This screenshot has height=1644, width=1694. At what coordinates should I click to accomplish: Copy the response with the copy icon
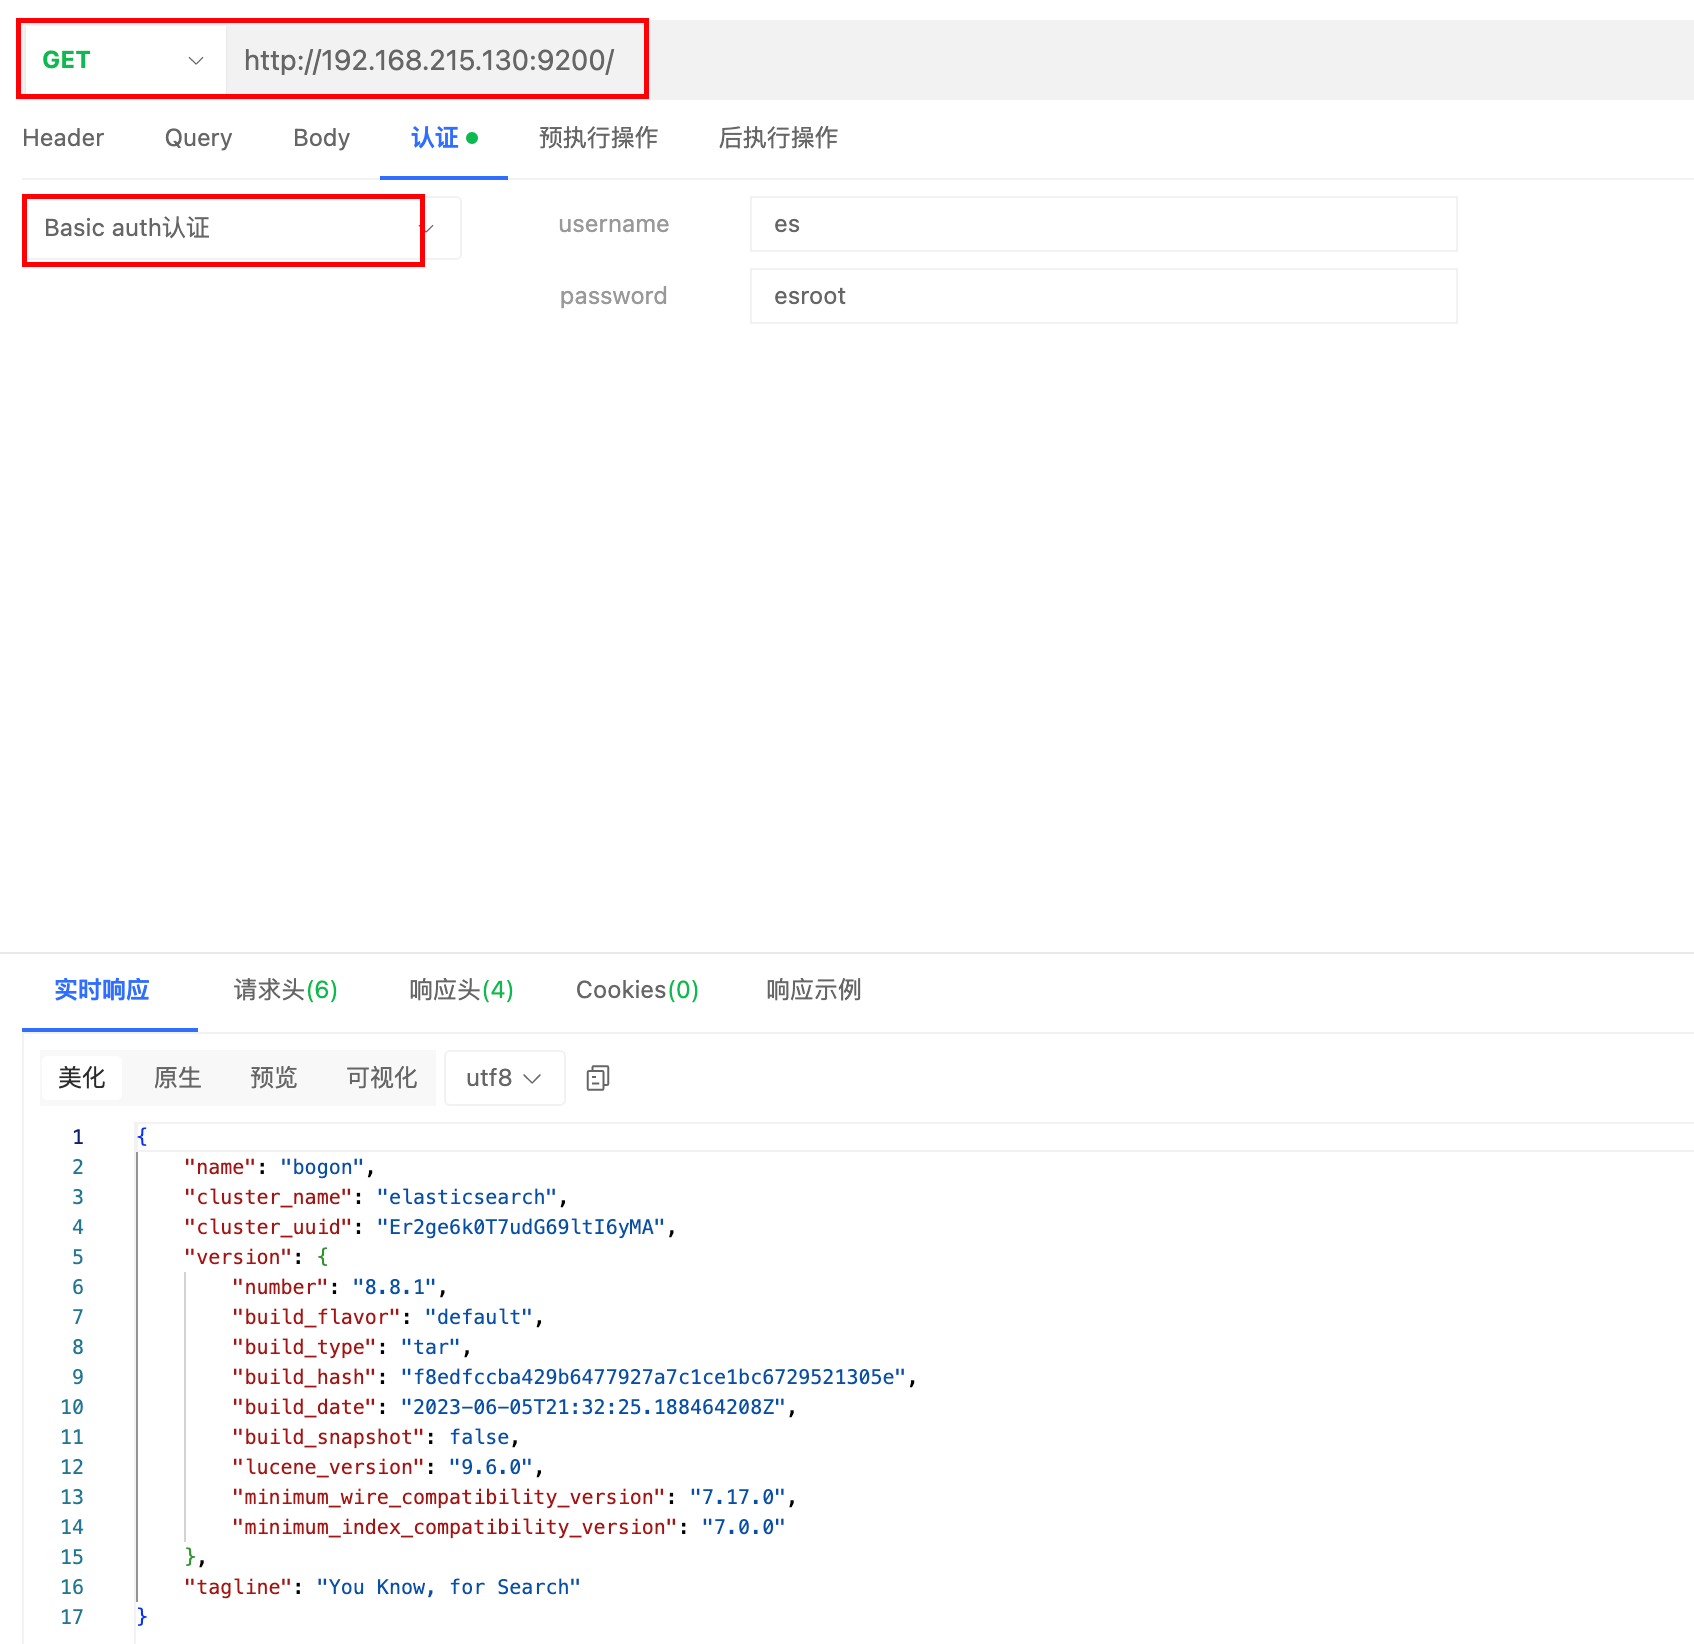click(x=598, y=1077)
